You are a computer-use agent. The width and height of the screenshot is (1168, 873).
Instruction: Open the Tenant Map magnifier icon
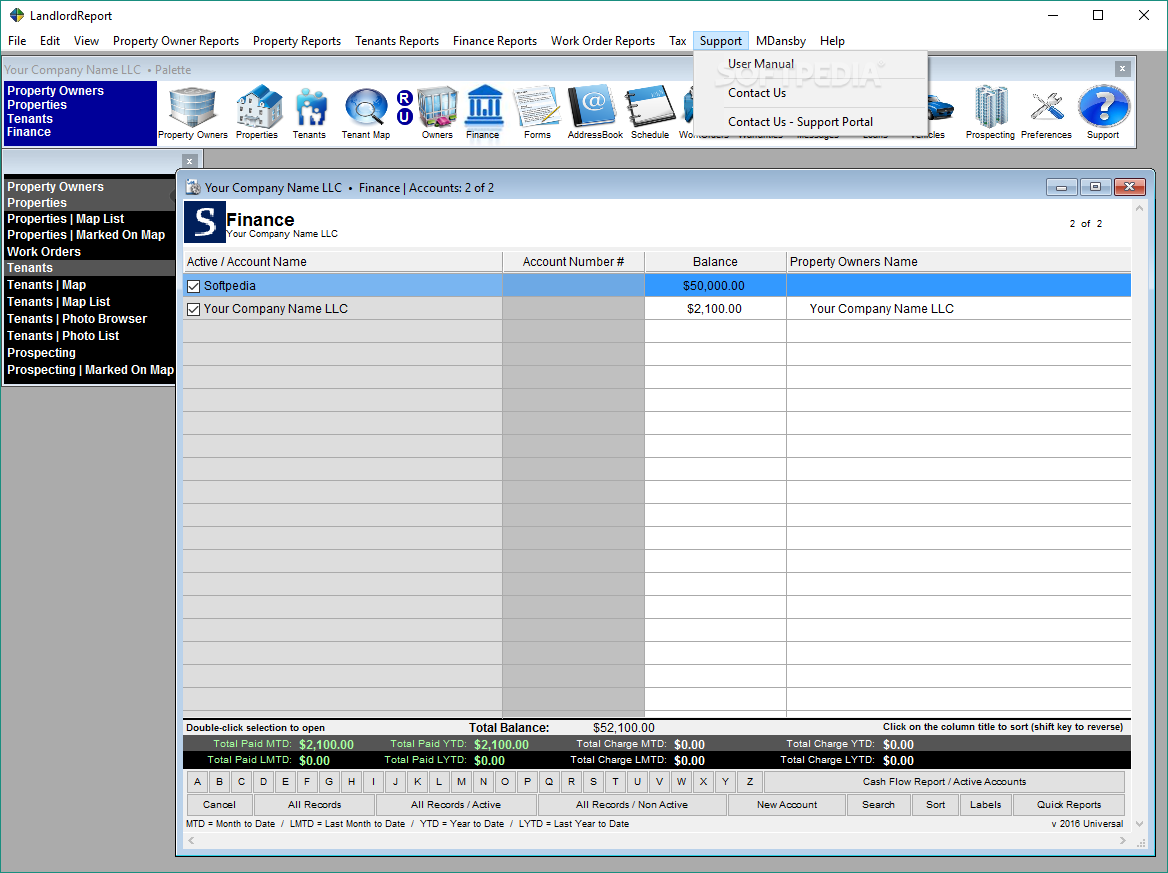(x=366, y=107)
